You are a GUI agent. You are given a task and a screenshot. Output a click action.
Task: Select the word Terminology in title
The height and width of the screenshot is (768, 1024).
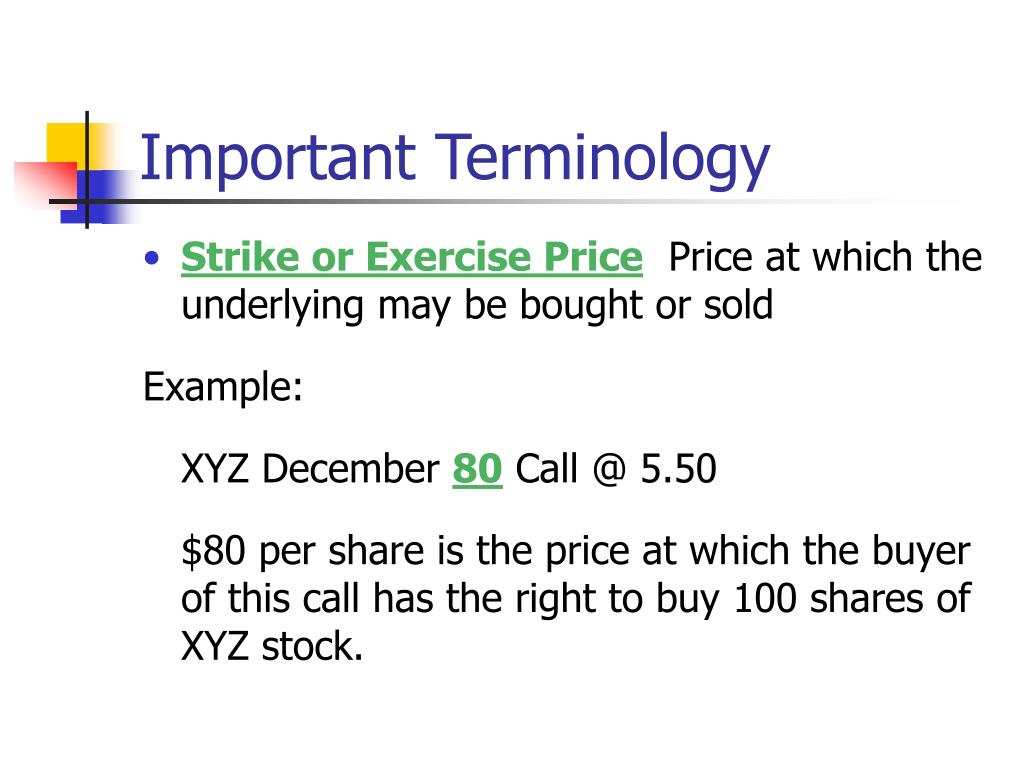[x=601, y=159]
